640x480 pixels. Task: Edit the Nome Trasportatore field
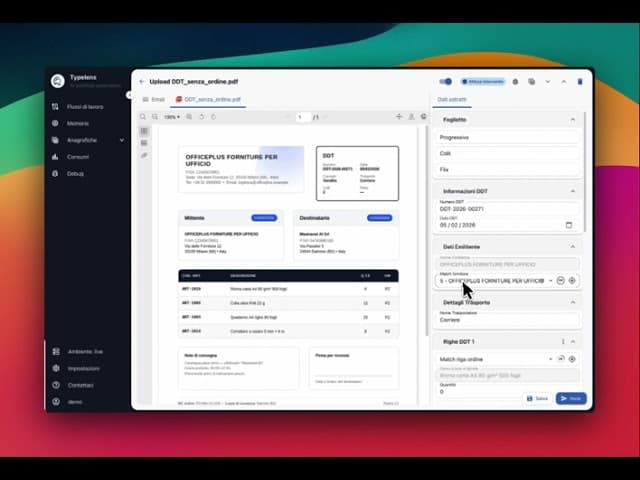tap(507, 318)
